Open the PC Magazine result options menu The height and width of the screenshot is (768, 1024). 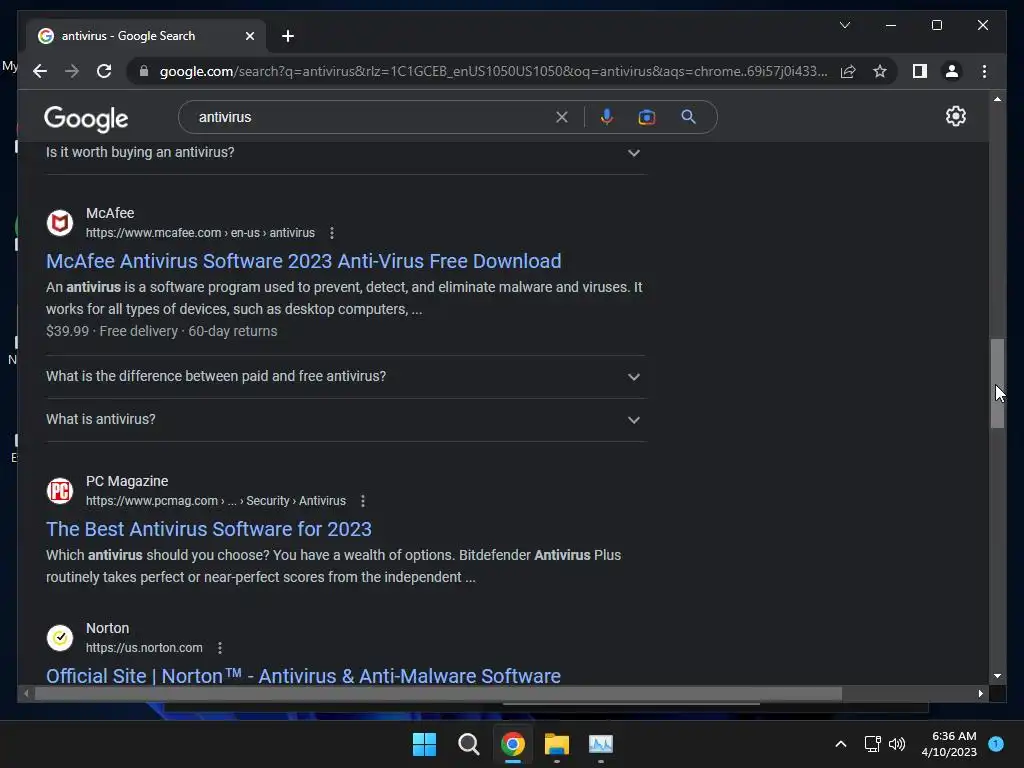[x=362, y=501]
